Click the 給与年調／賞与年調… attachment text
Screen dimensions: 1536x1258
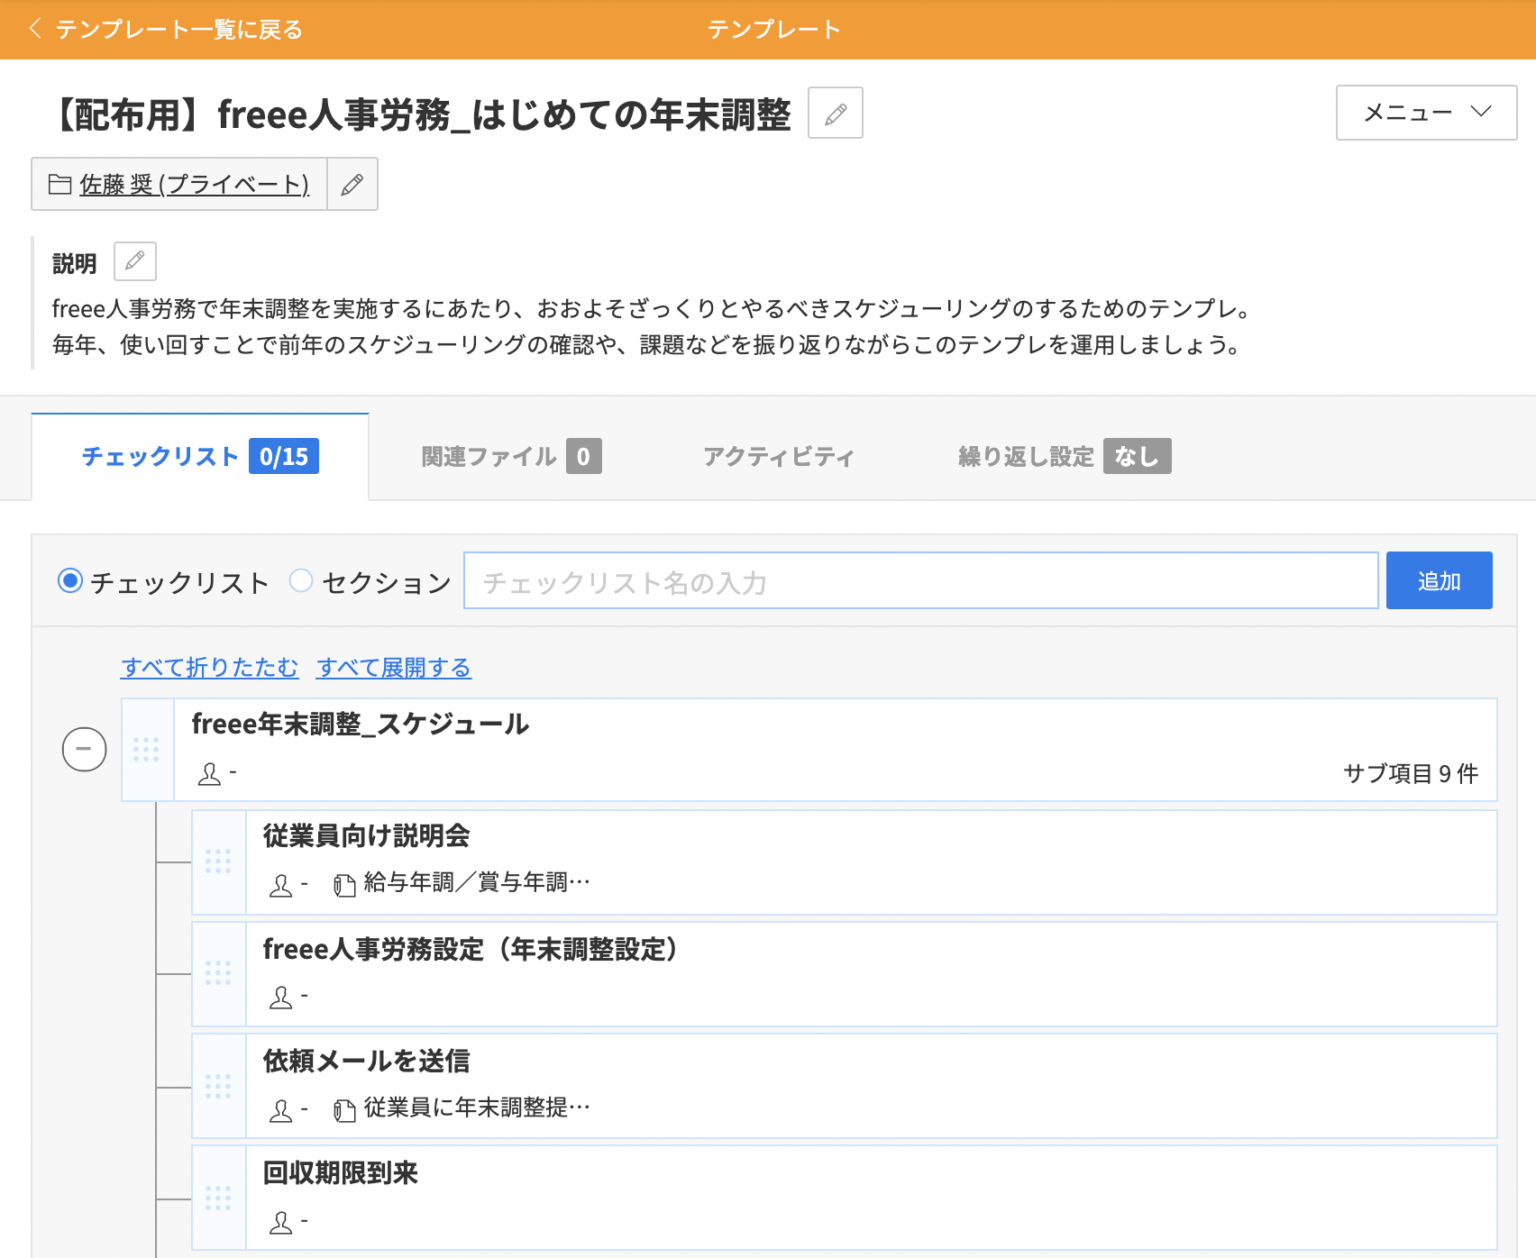click(477, 883)
